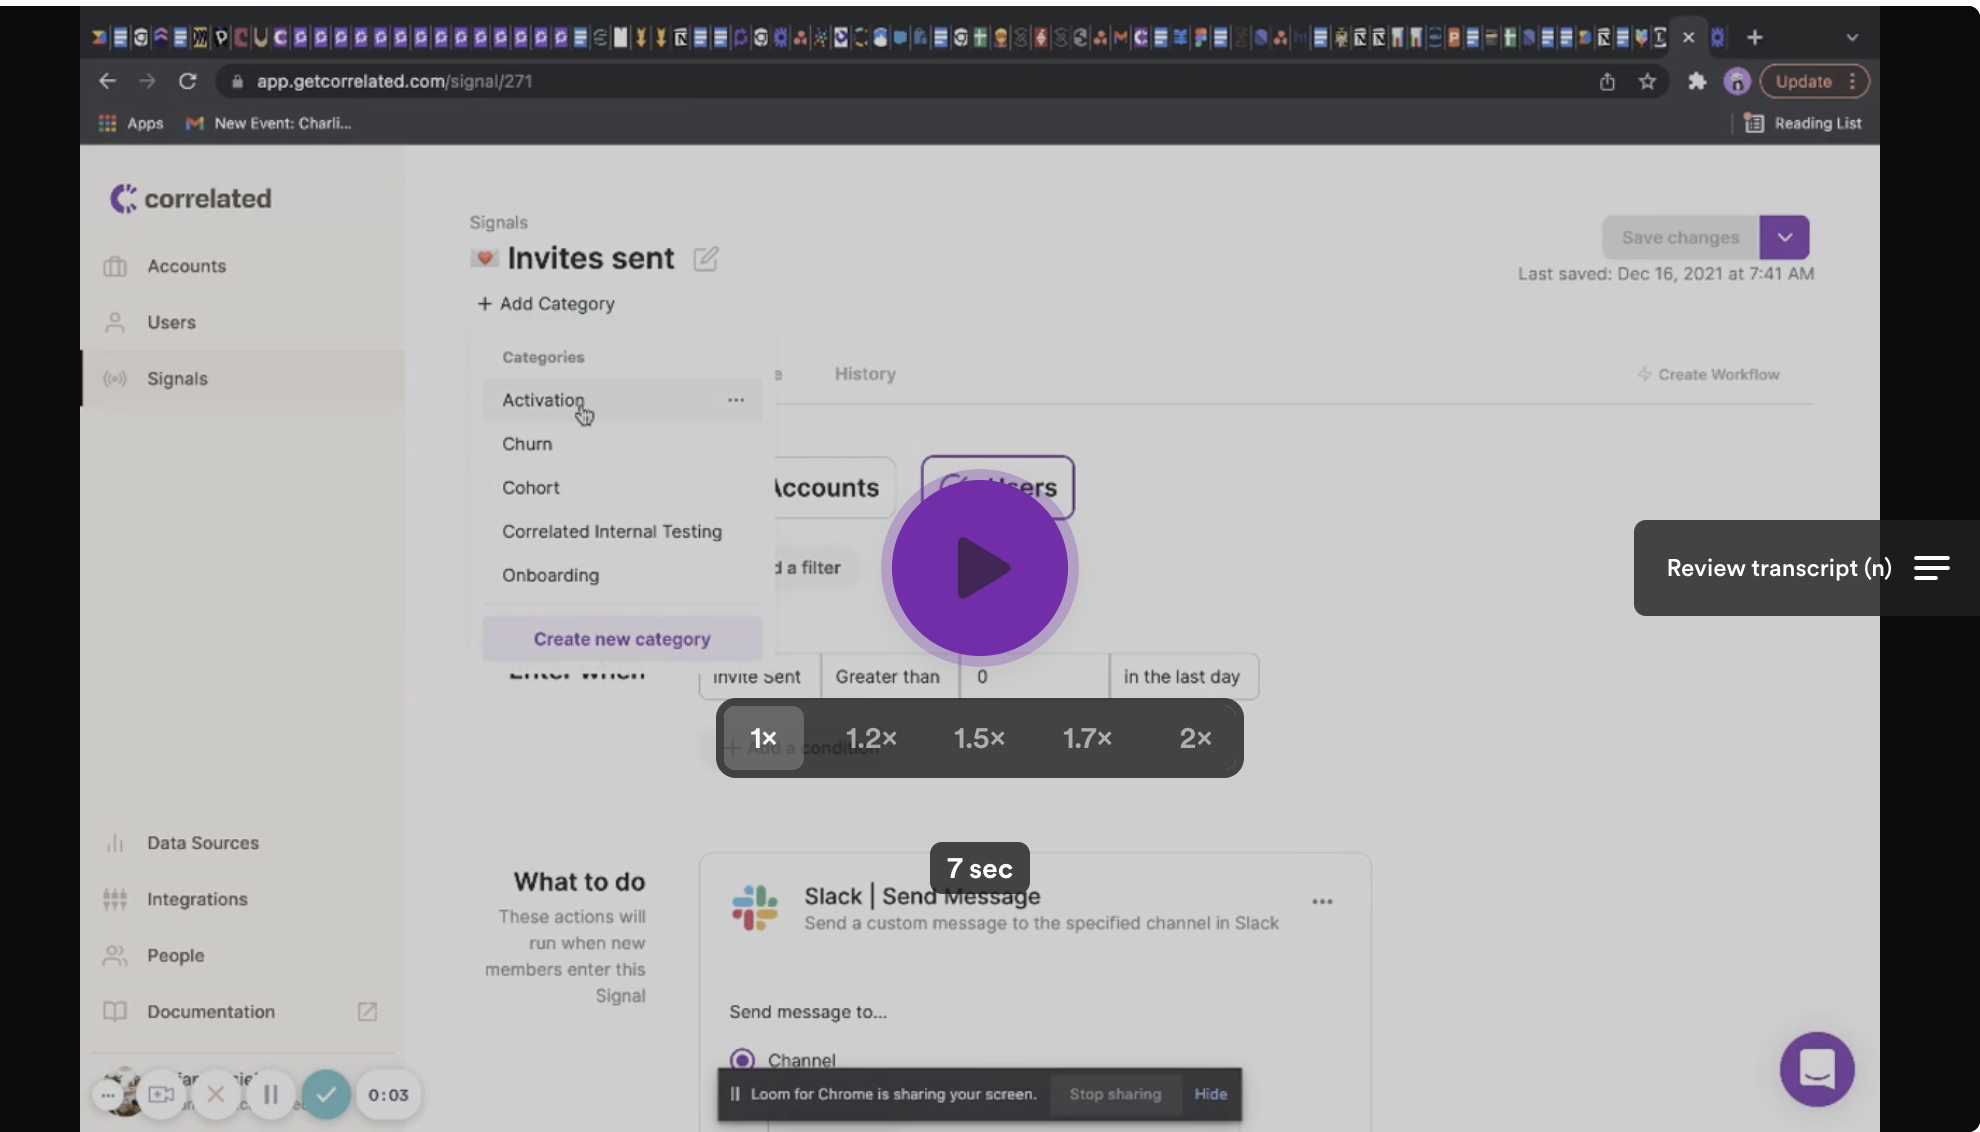Select the Channel radio button
This screenshot has width=1980, height=1132.
742,1059
